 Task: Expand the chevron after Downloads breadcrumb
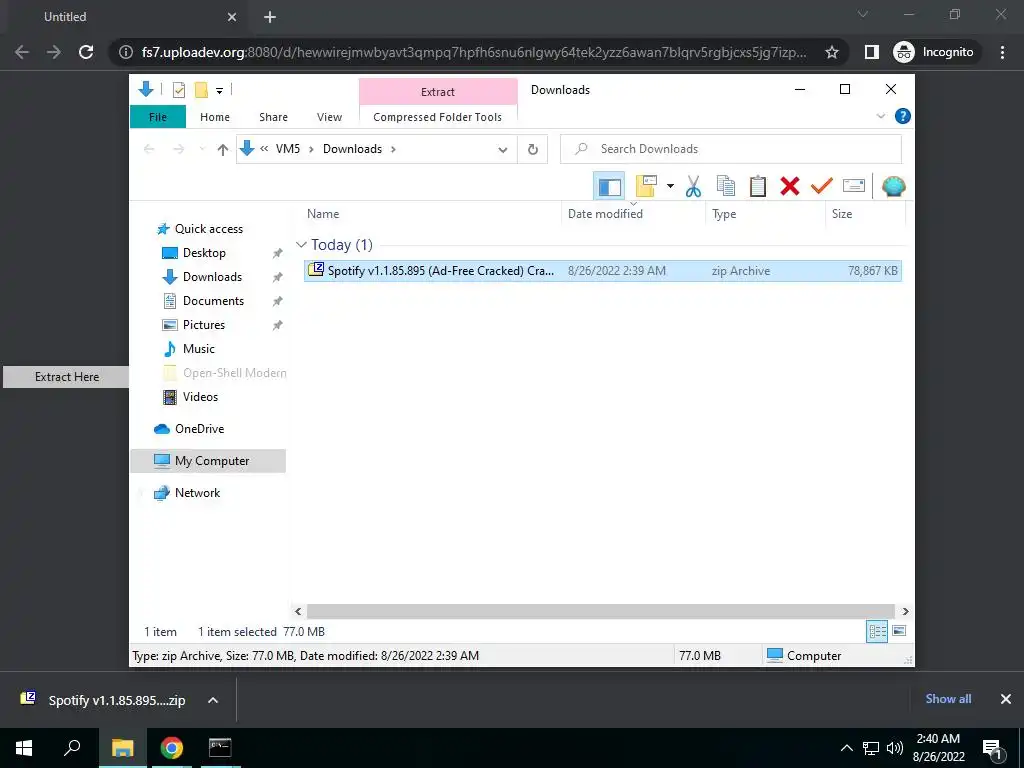(393, 150)
